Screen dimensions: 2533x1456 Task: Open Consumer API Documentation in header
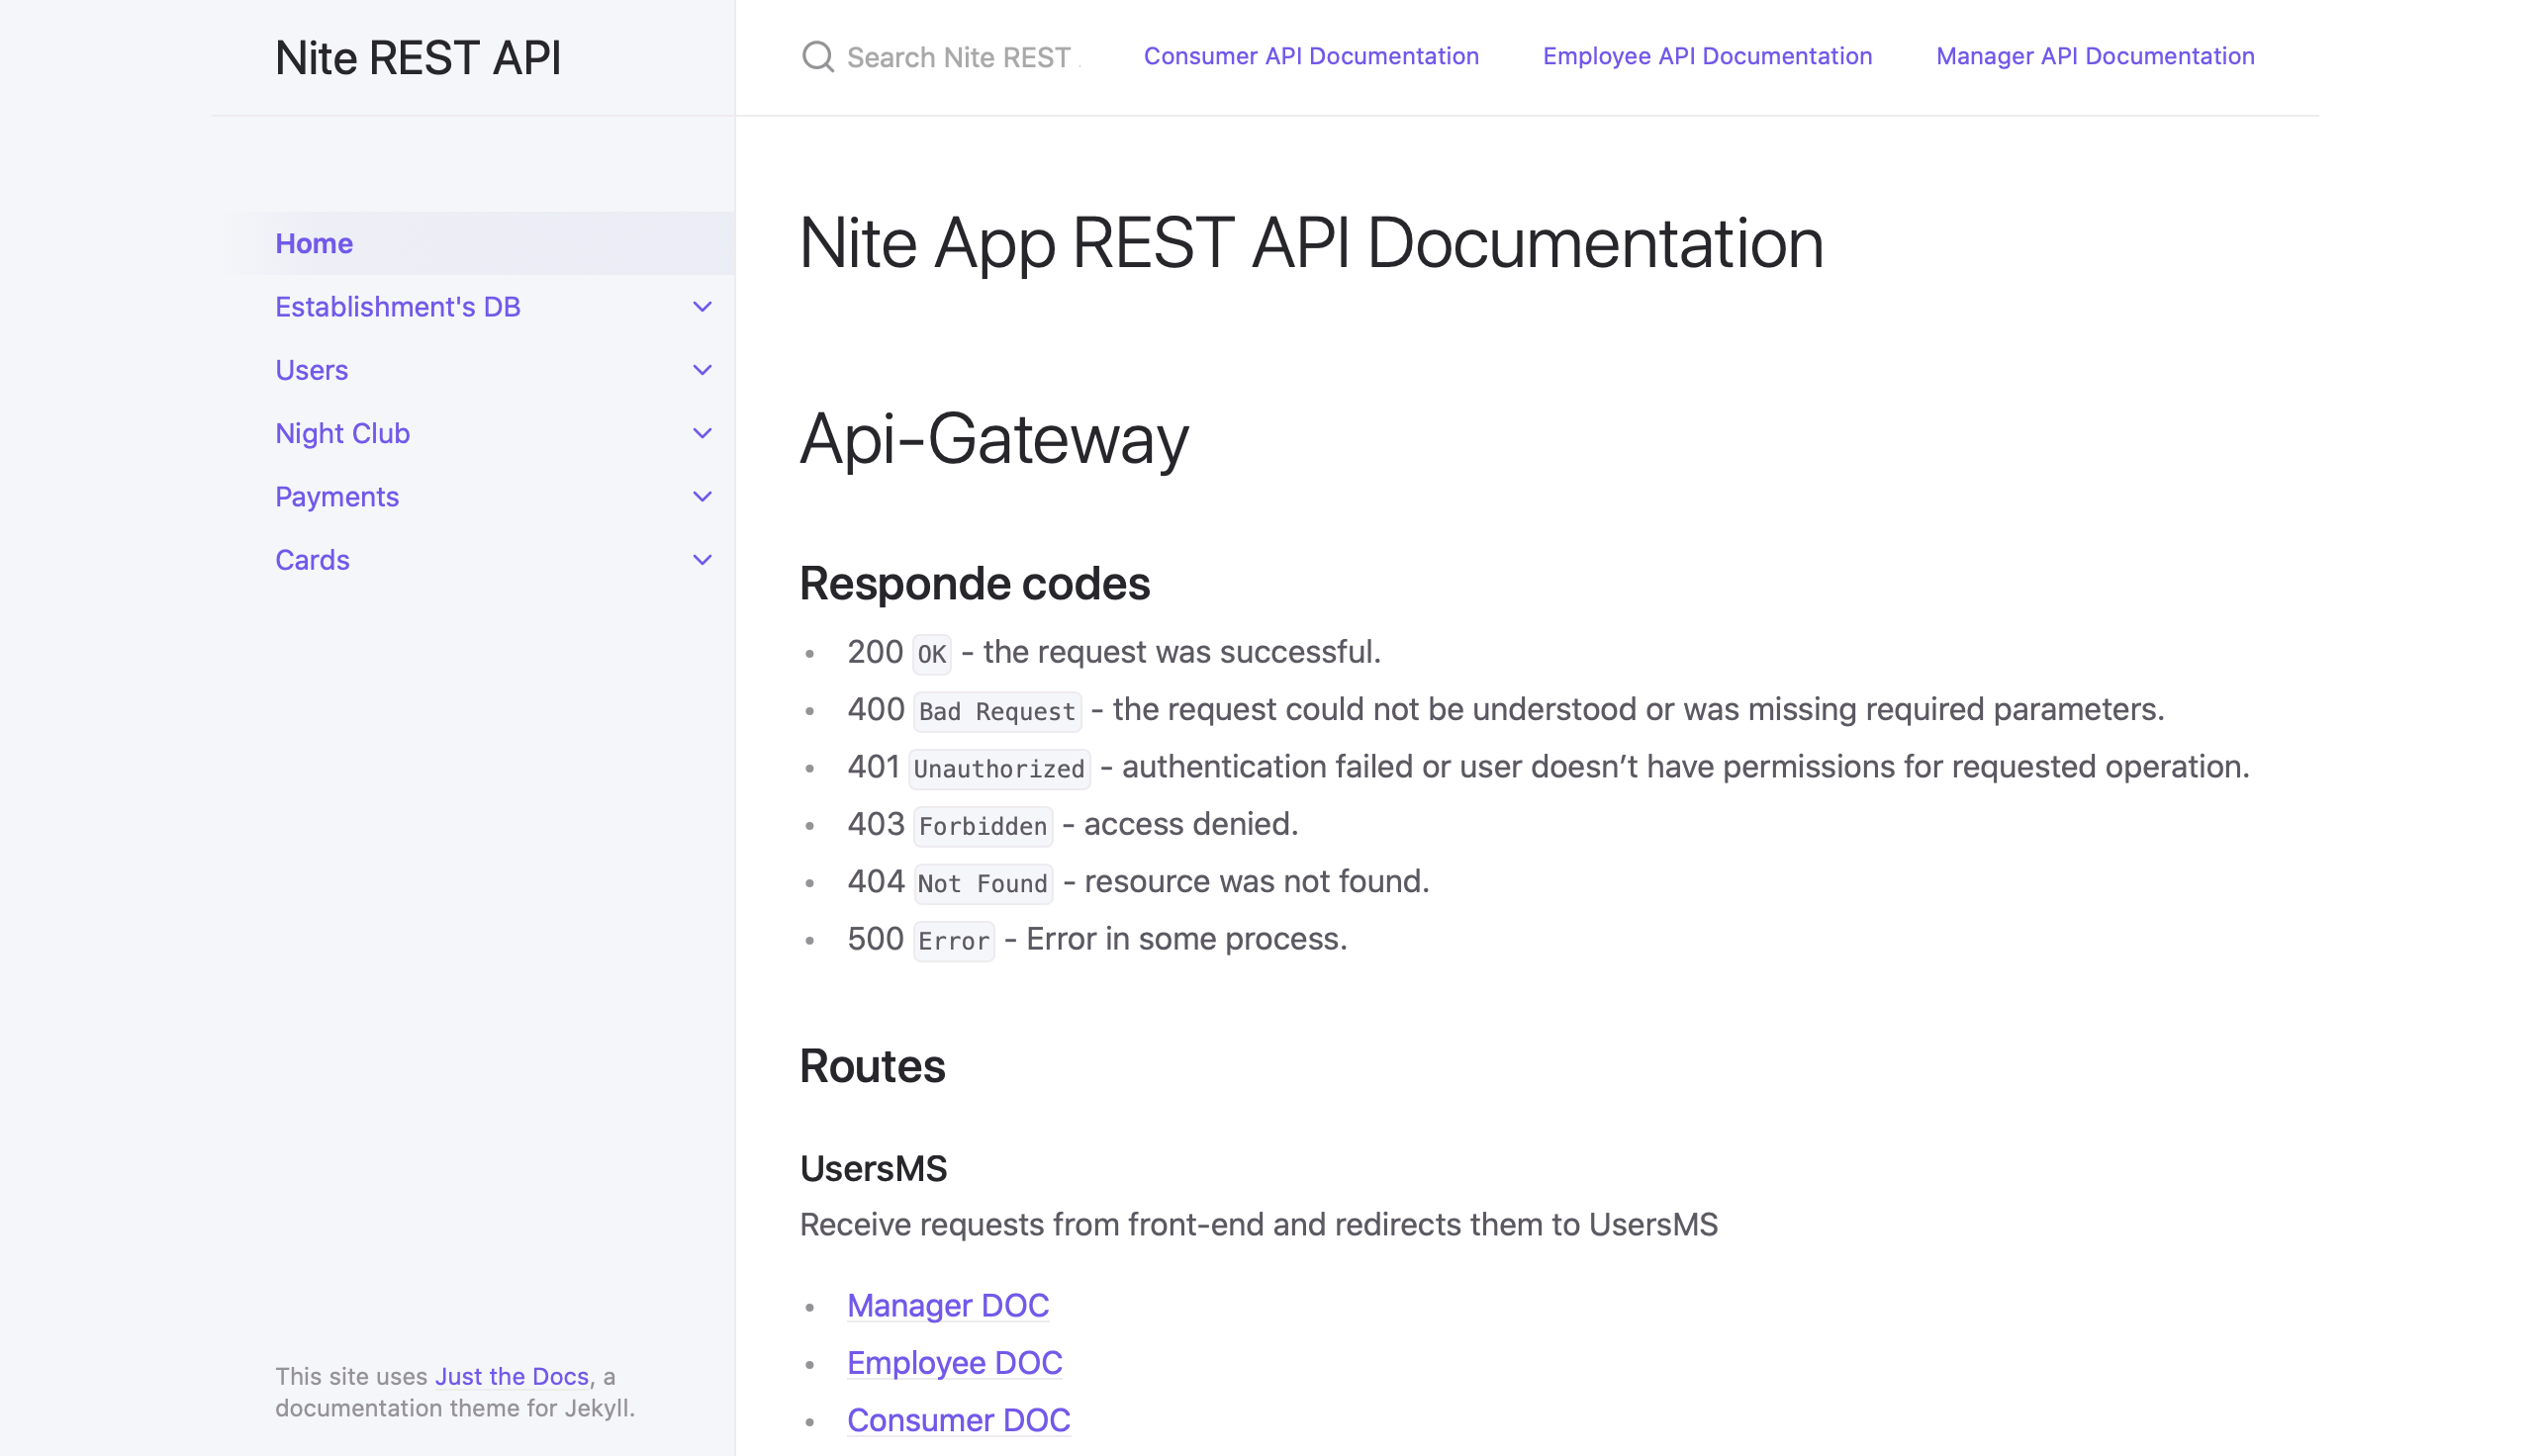pyautogui.click(x=1310, y=56)
